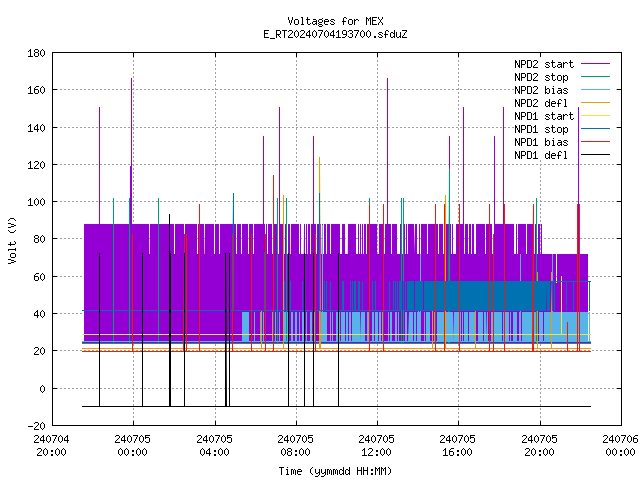
Task: Click the Time (yymmdd HH:MM) axis label
Action: click(335, 471)
